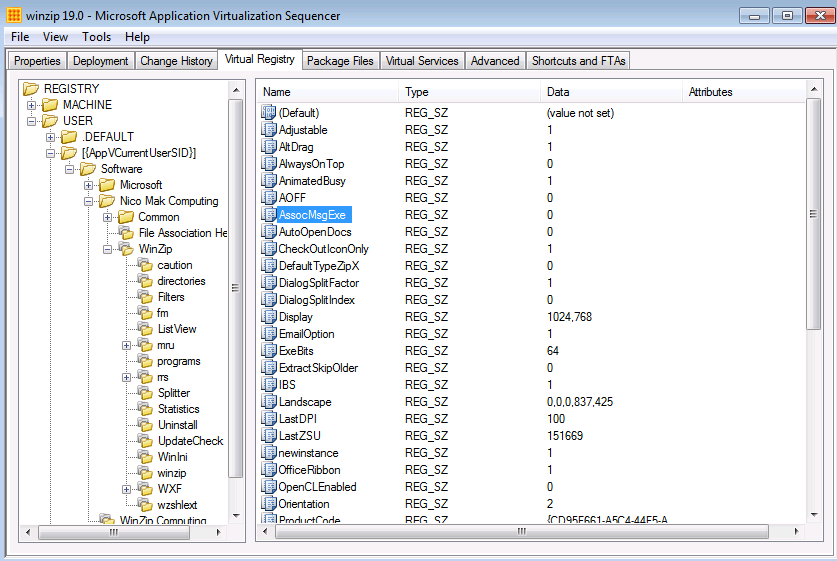Switch to the Package Files tab
This screenshot has width=837, height=561.
[340, 61]
